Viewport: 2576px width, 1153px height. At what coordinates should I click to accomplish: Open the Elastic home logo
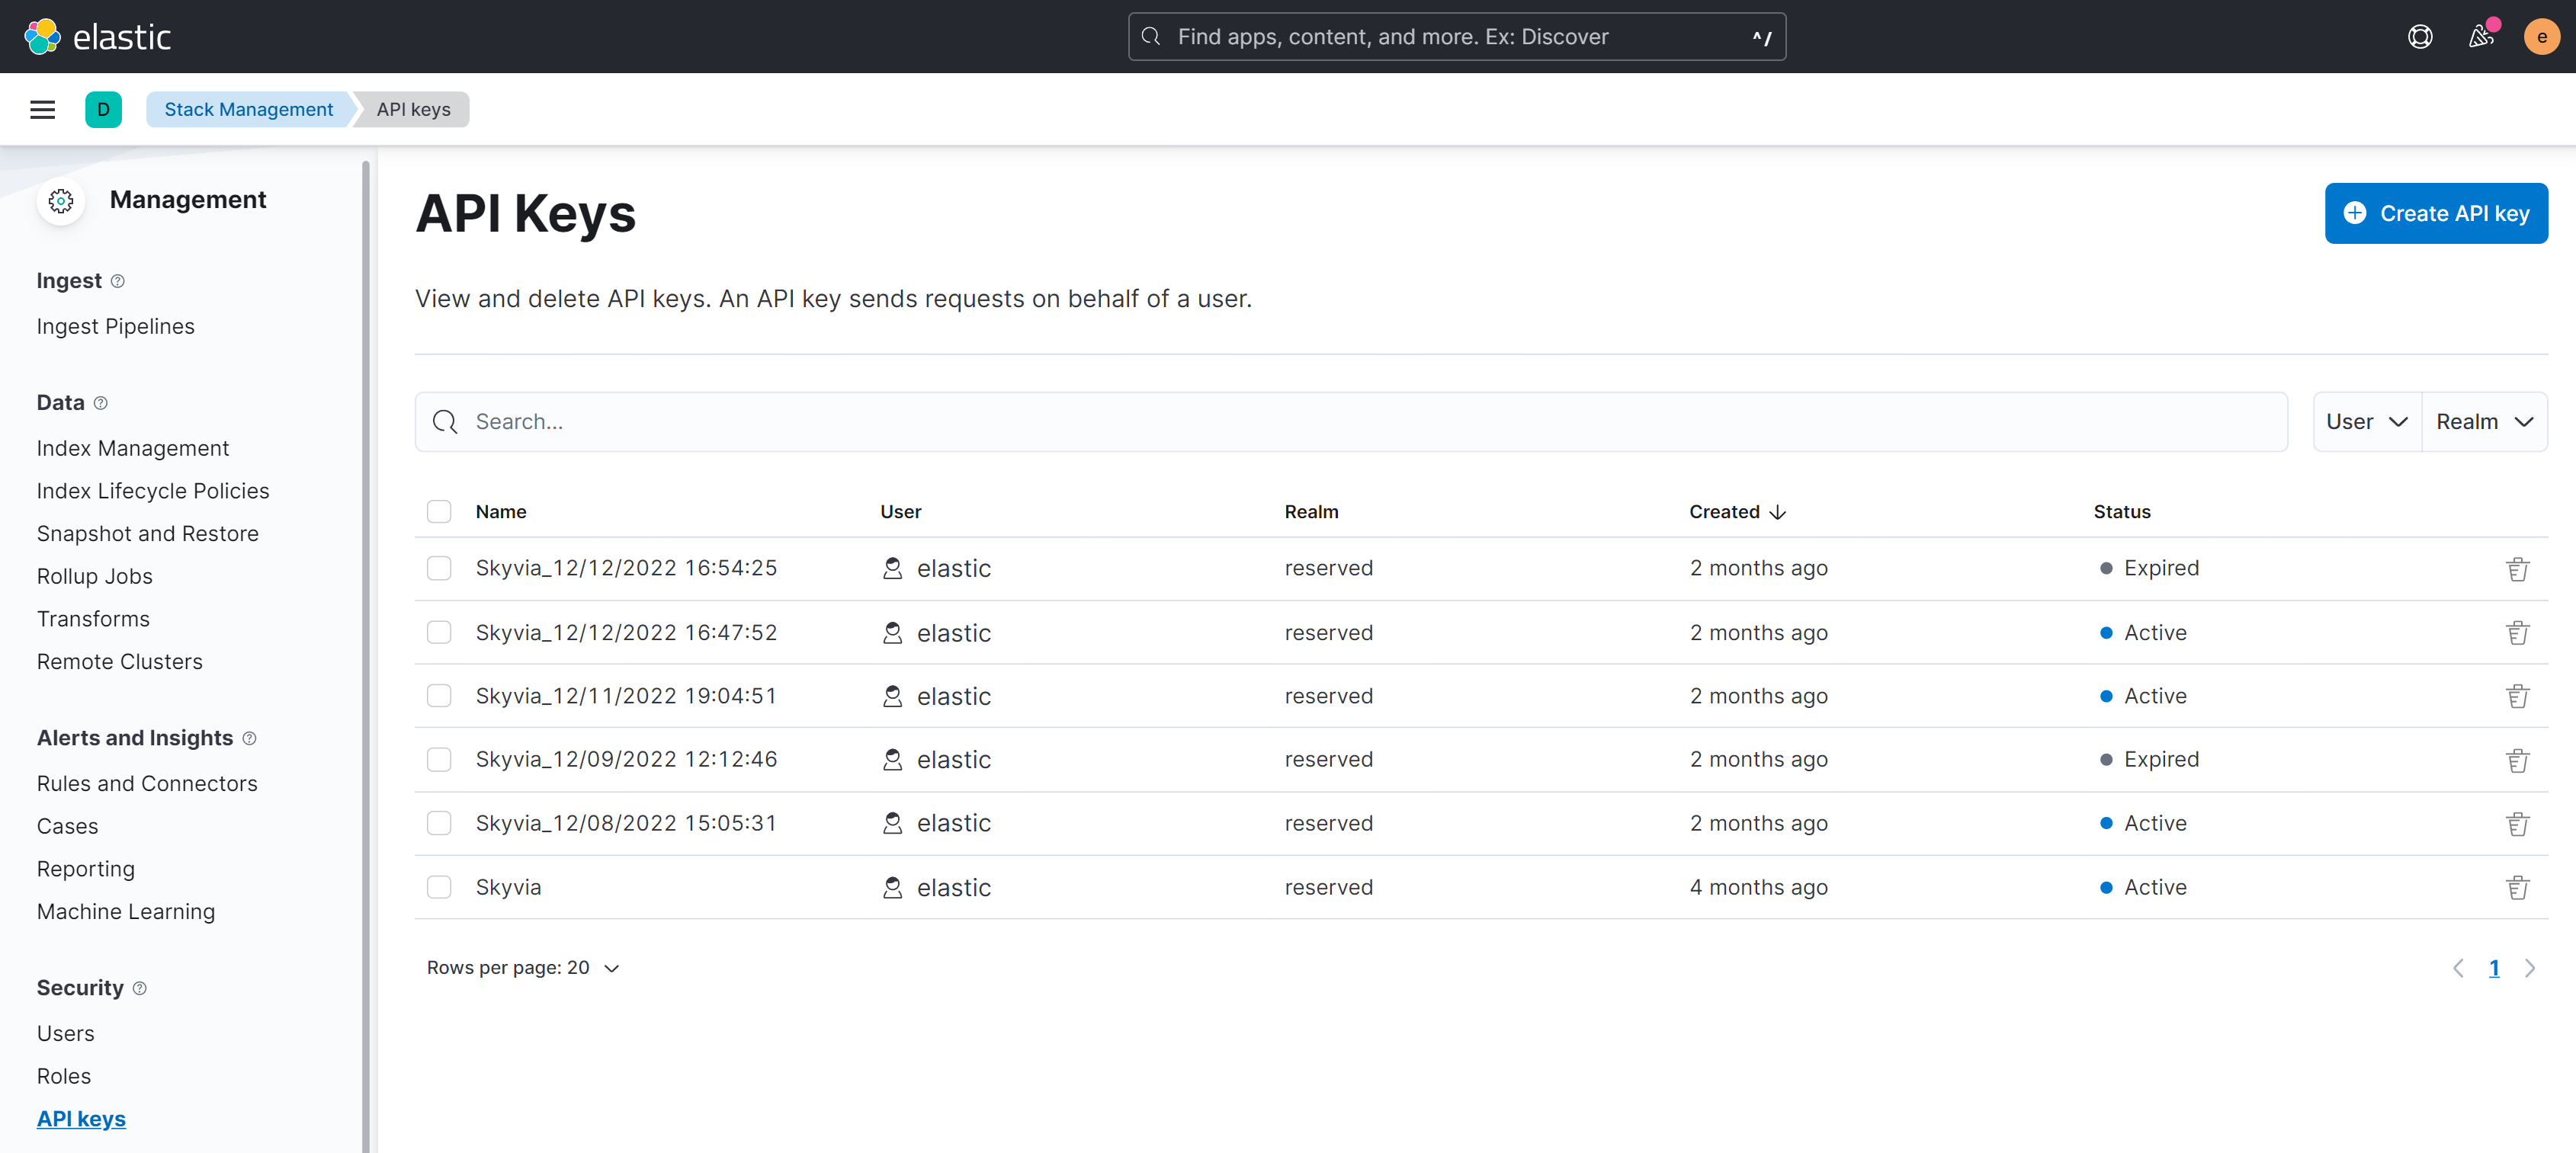[x=97, y=37]
